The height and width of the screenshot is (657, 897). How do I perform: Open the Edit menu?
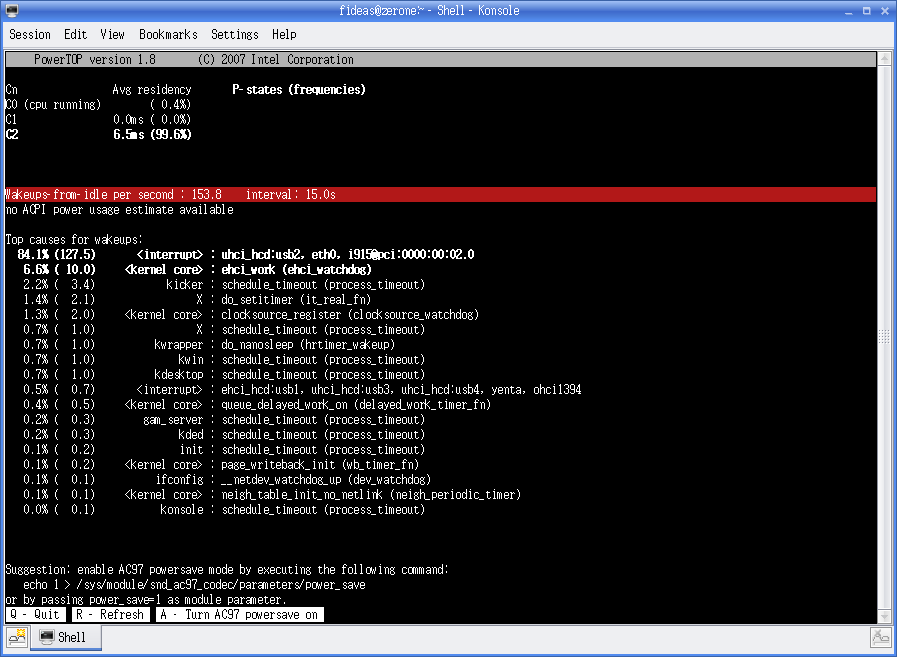[x=76, y=34]
